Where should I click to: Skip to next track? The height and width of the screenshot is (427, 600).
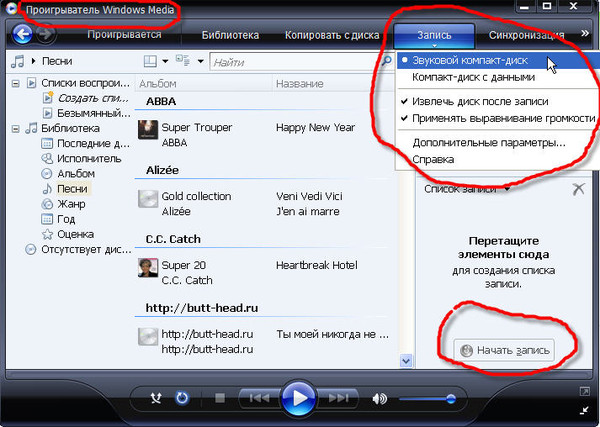click(x=338, y=399)
